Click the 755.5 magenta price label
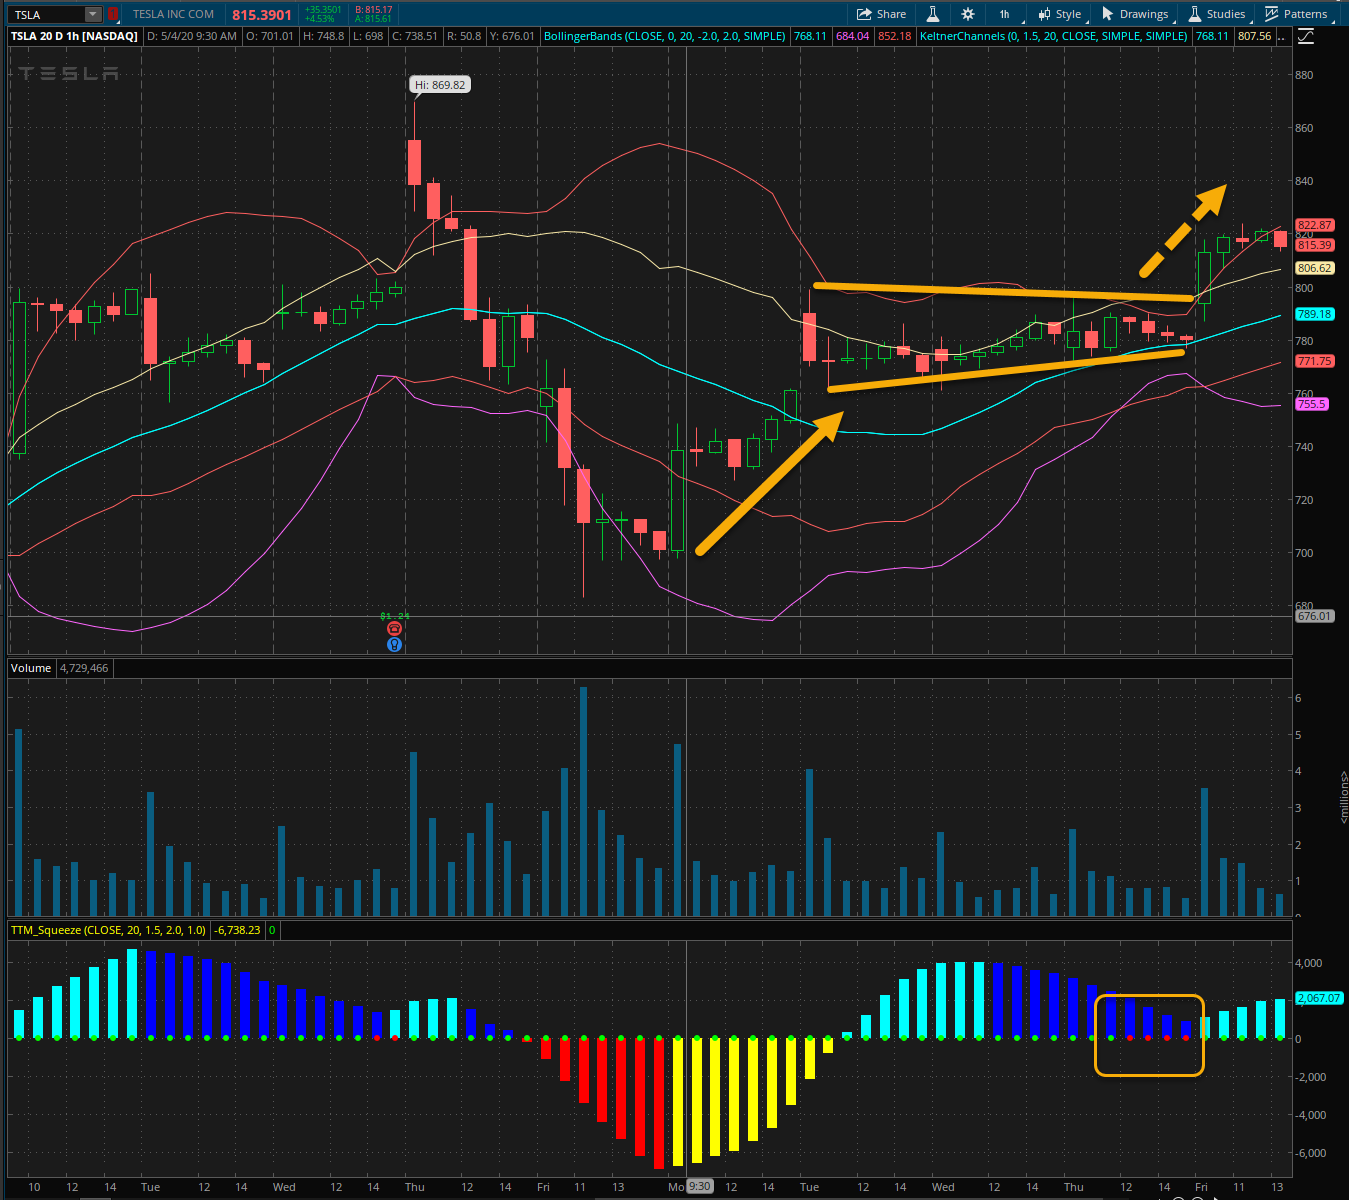Screen dimensions: 1349x1200 point(1311,404)
